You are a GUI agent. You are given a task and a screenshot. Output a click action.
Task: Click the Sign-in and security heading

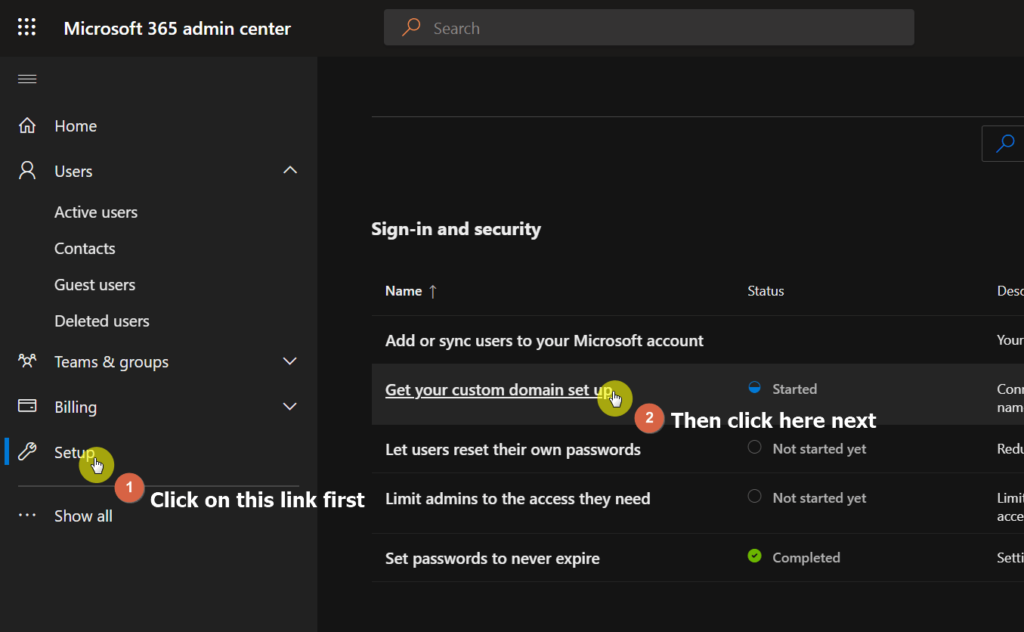click(x=456, y=229)
